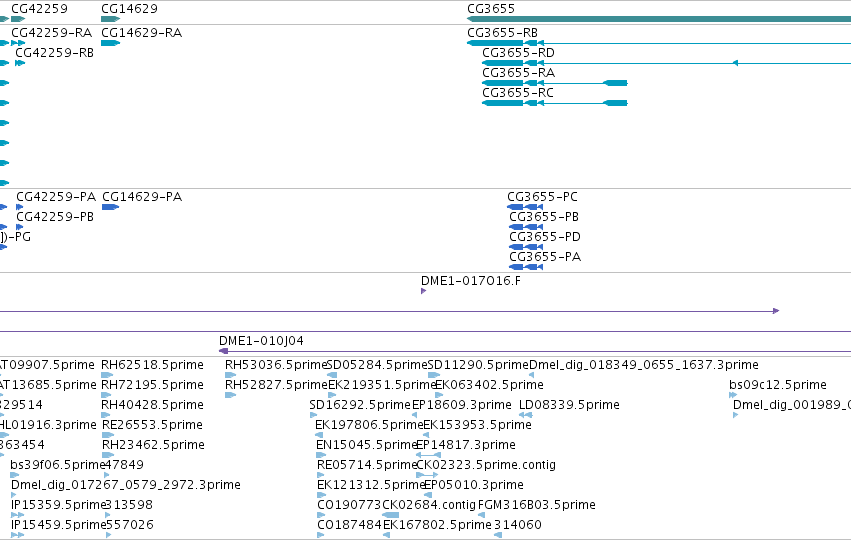
Task: Select EST RH72195.5prime
Action: pos(152,385)
